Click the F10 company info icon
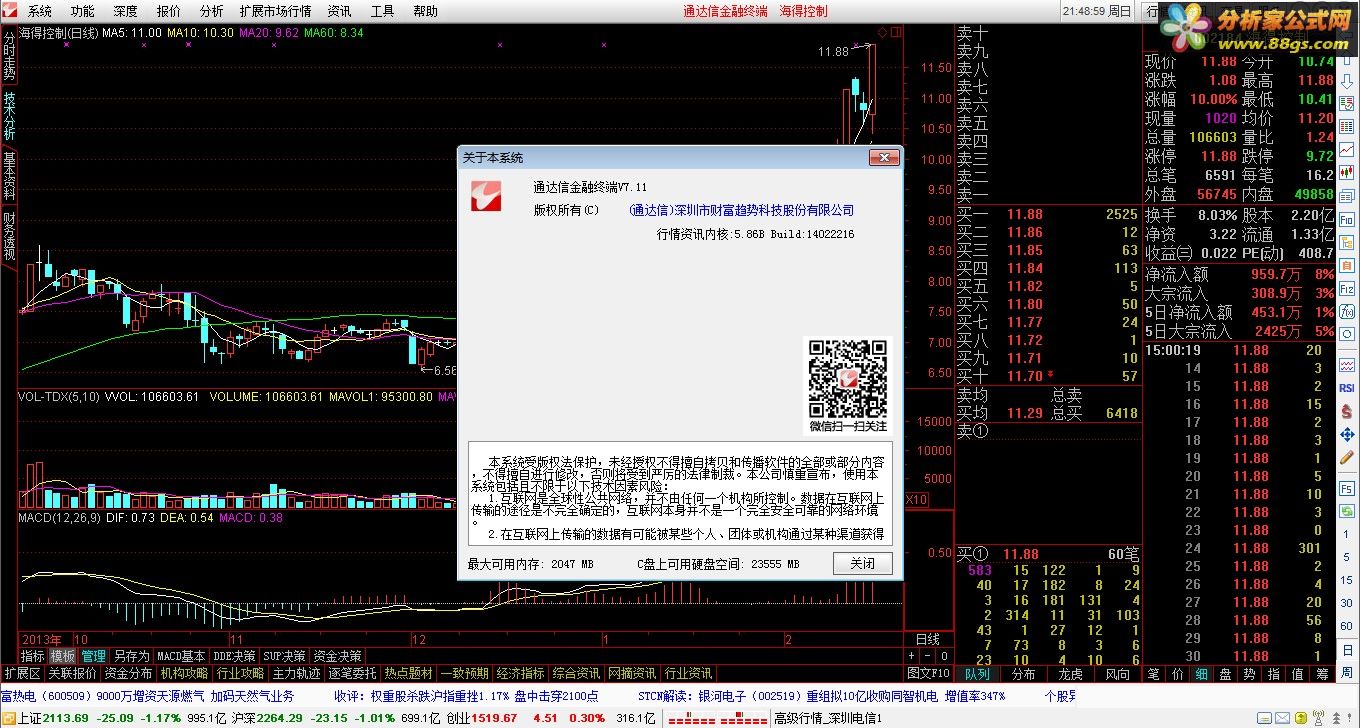Screen dimensions: 1360x728 (1346, 218)
